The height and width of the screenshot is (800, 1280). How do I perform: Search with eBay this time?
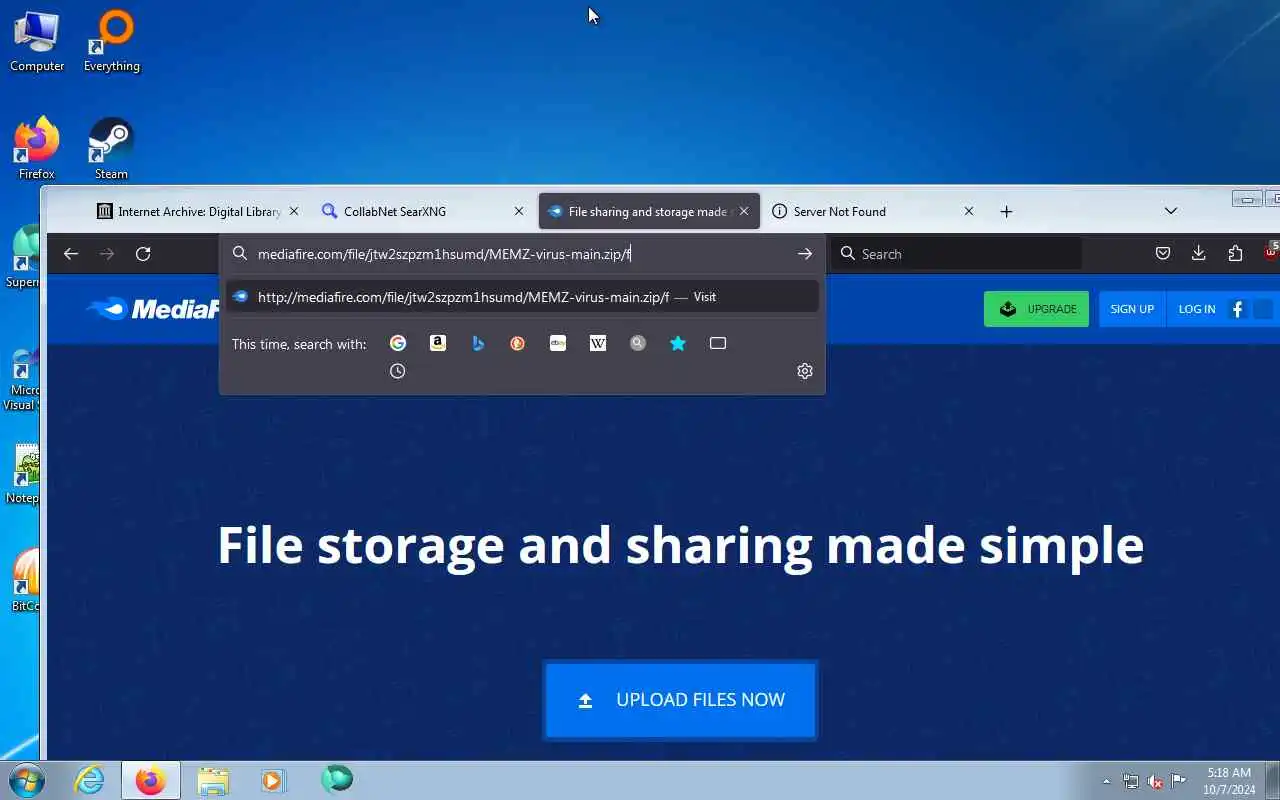[x=558, y=343]
